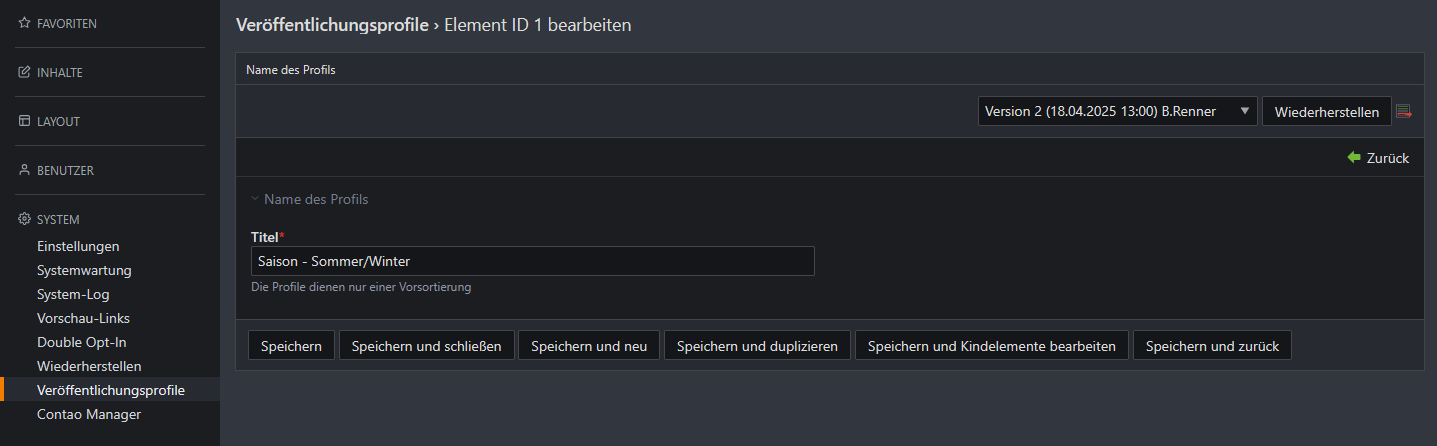Click the Favoriten star icon
1437x446 pixels.
(x=25, y=23)
